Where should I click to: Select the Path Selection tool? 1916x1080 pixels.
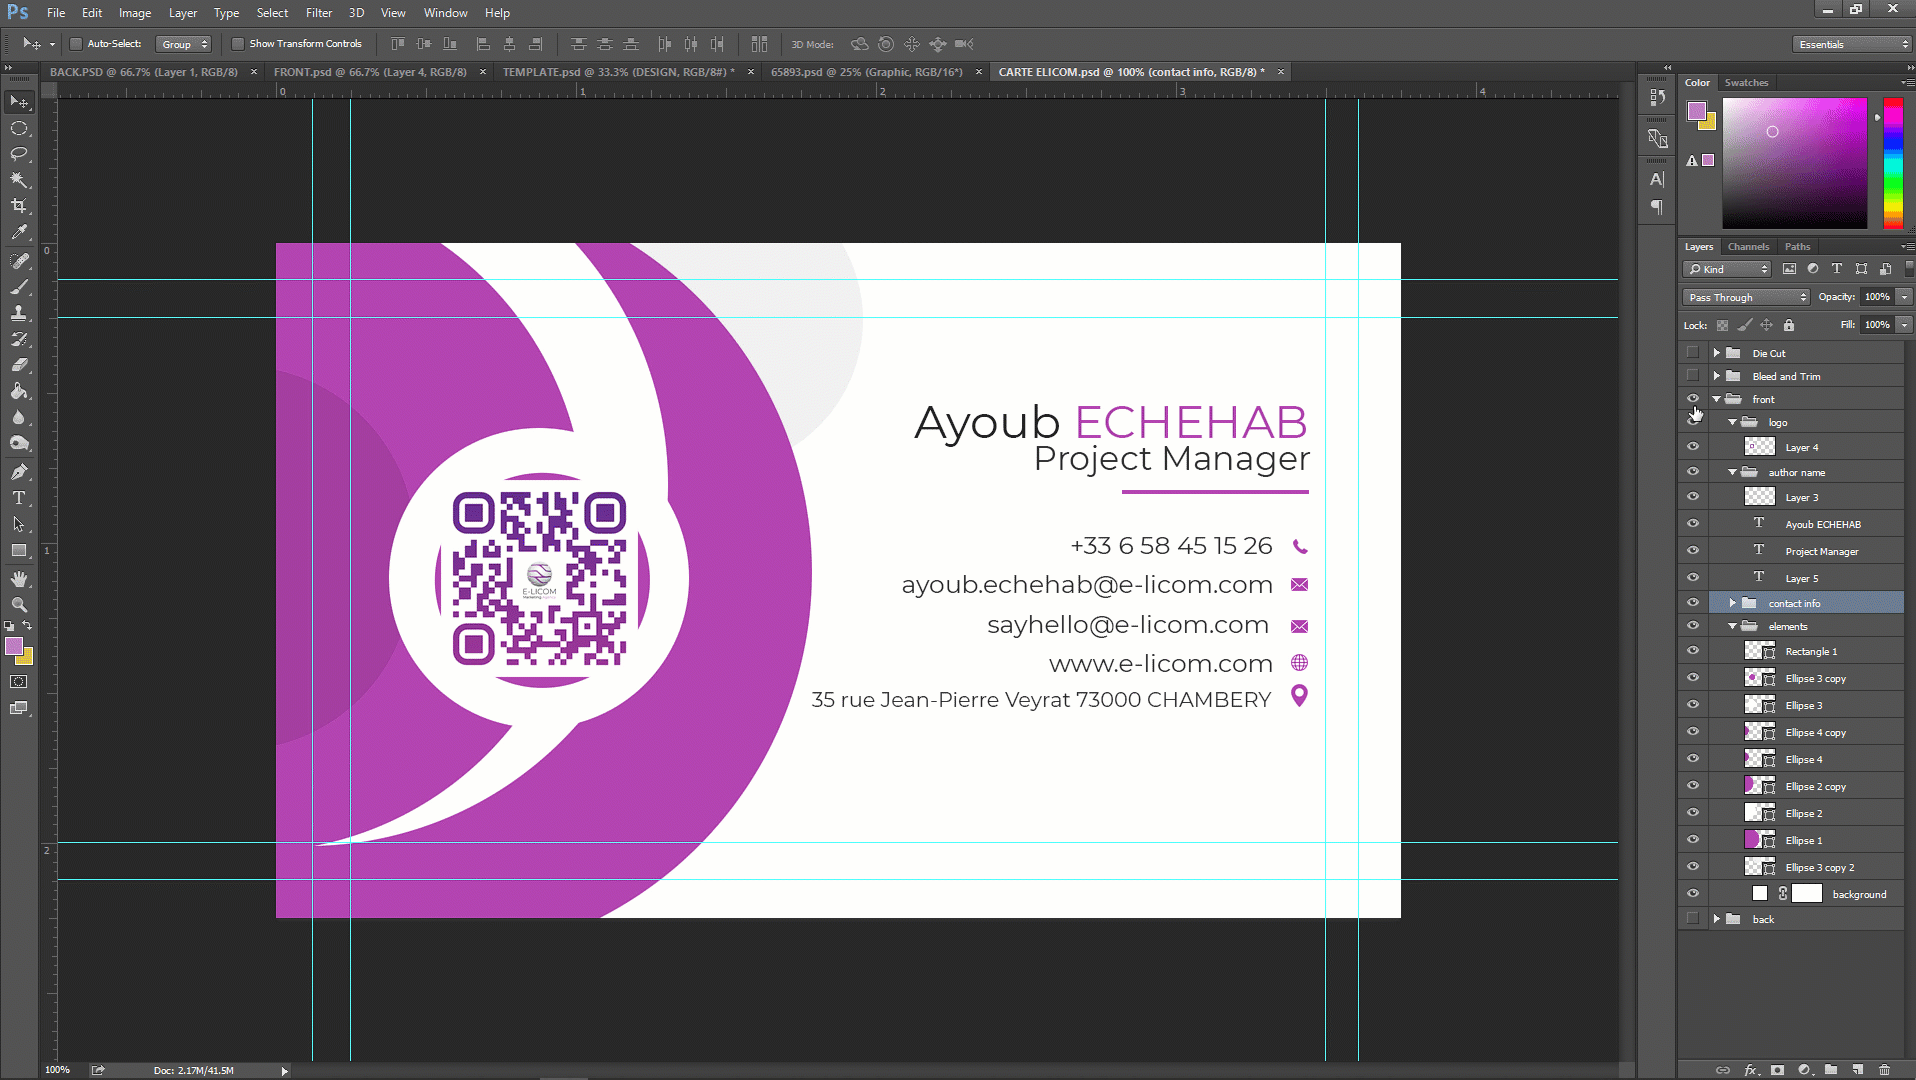click(19, 524)
